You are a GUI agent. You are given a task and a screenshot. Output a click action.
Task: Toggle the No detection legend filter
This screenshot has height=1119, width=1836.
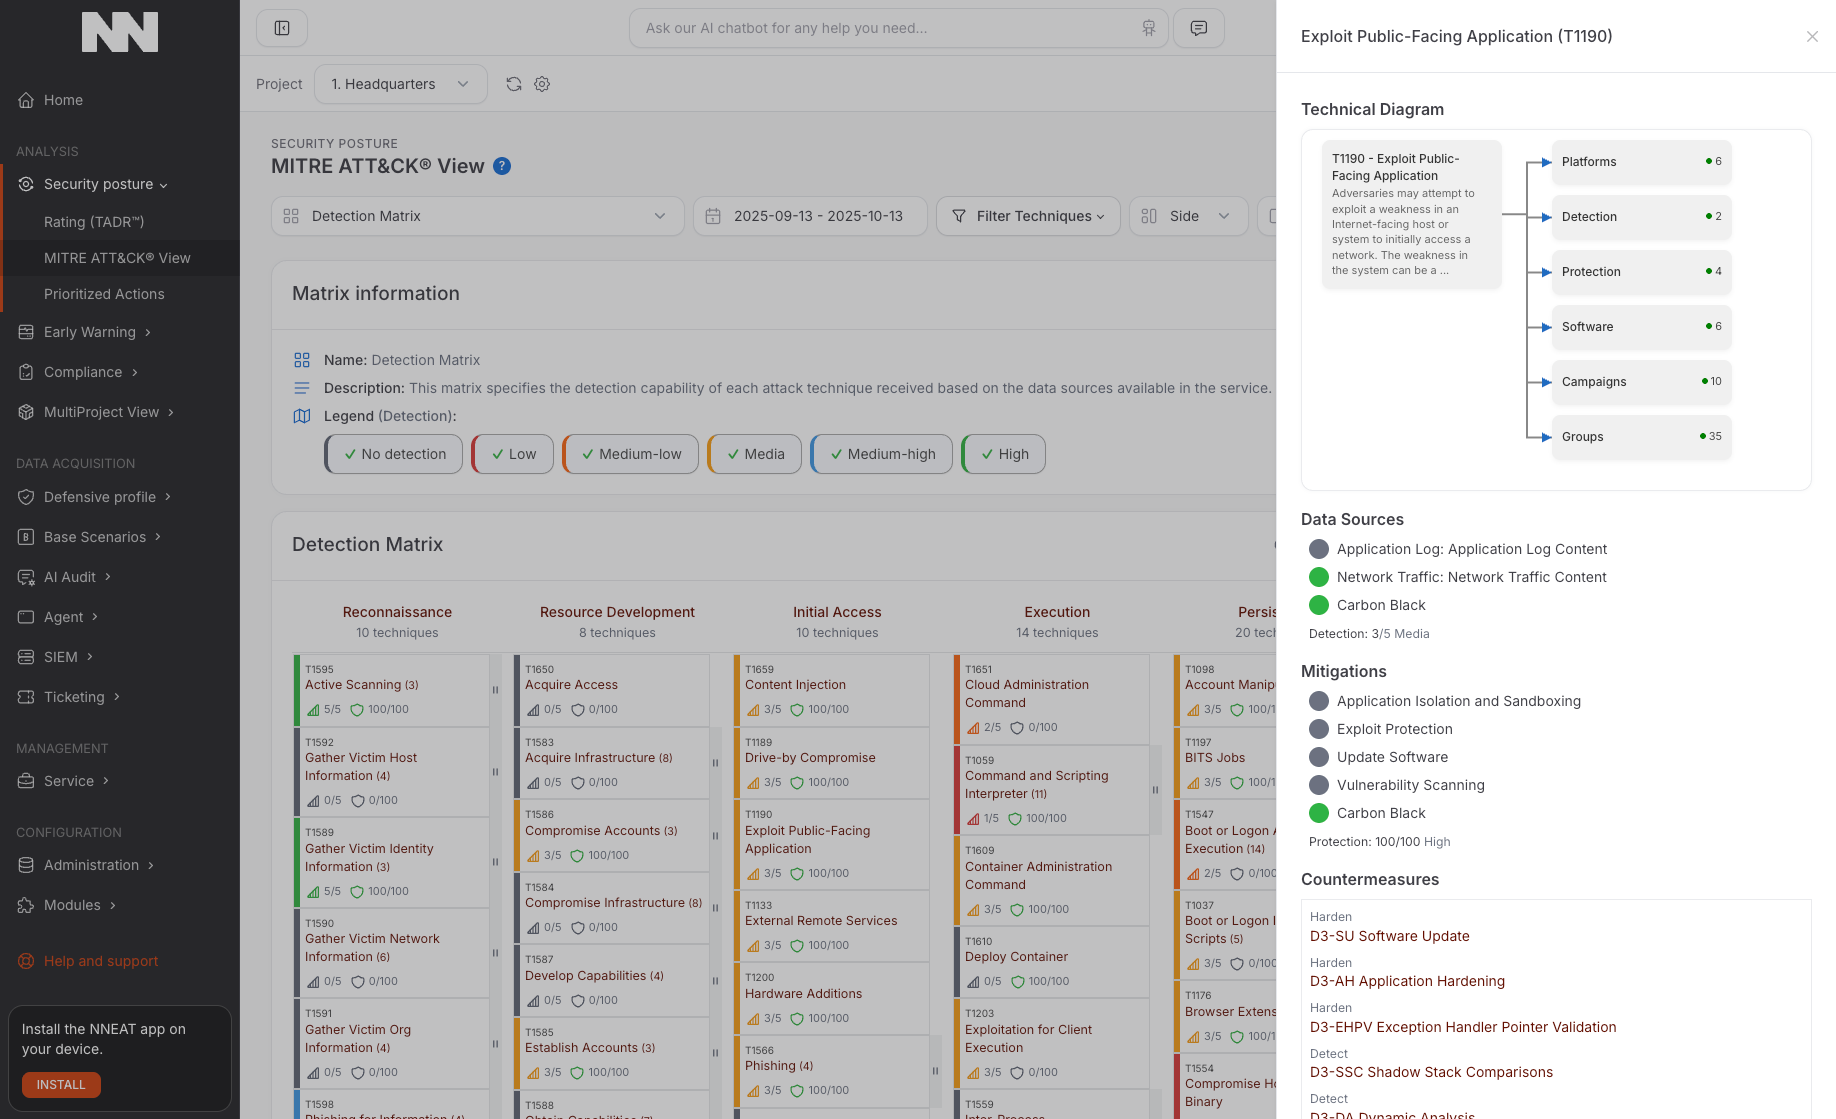click(394, 454)
